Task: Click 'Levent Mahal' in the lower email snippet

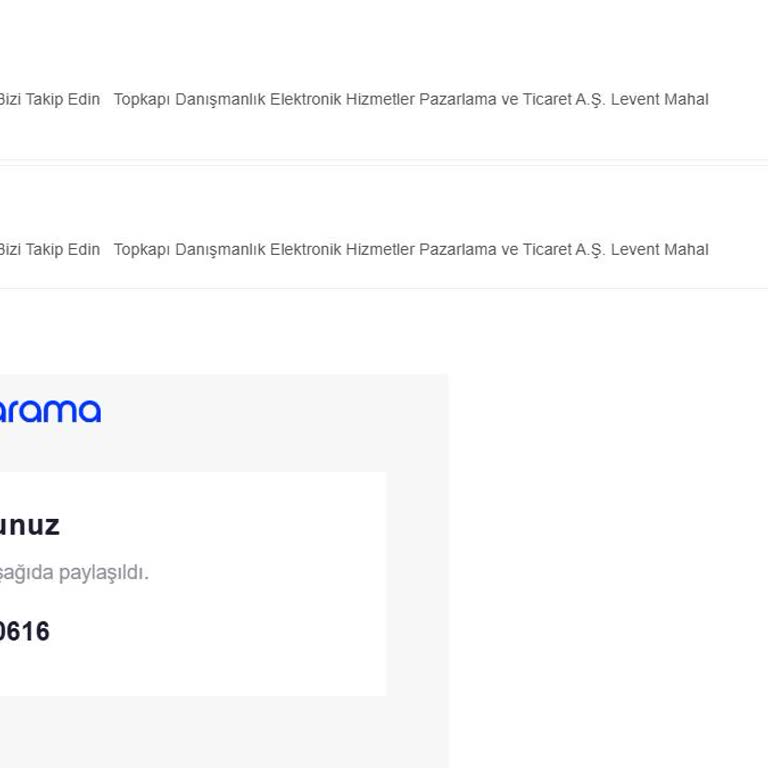Action: 659,249
